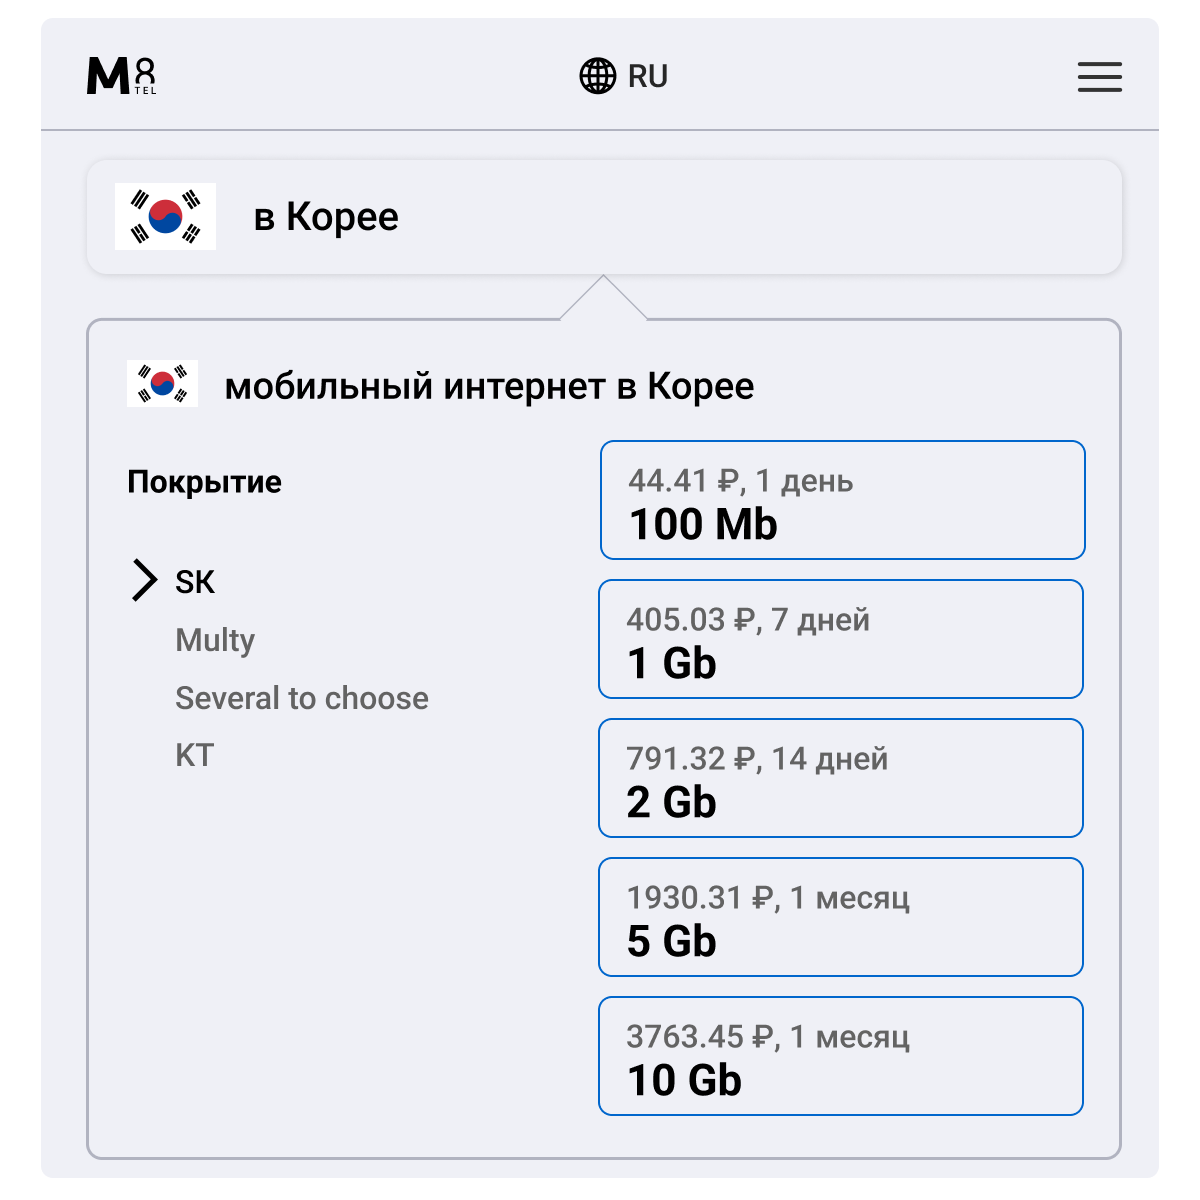Click the small Korean flag beside heading
This screenshot has height=1200, width=1200.
tap(162, 384)
